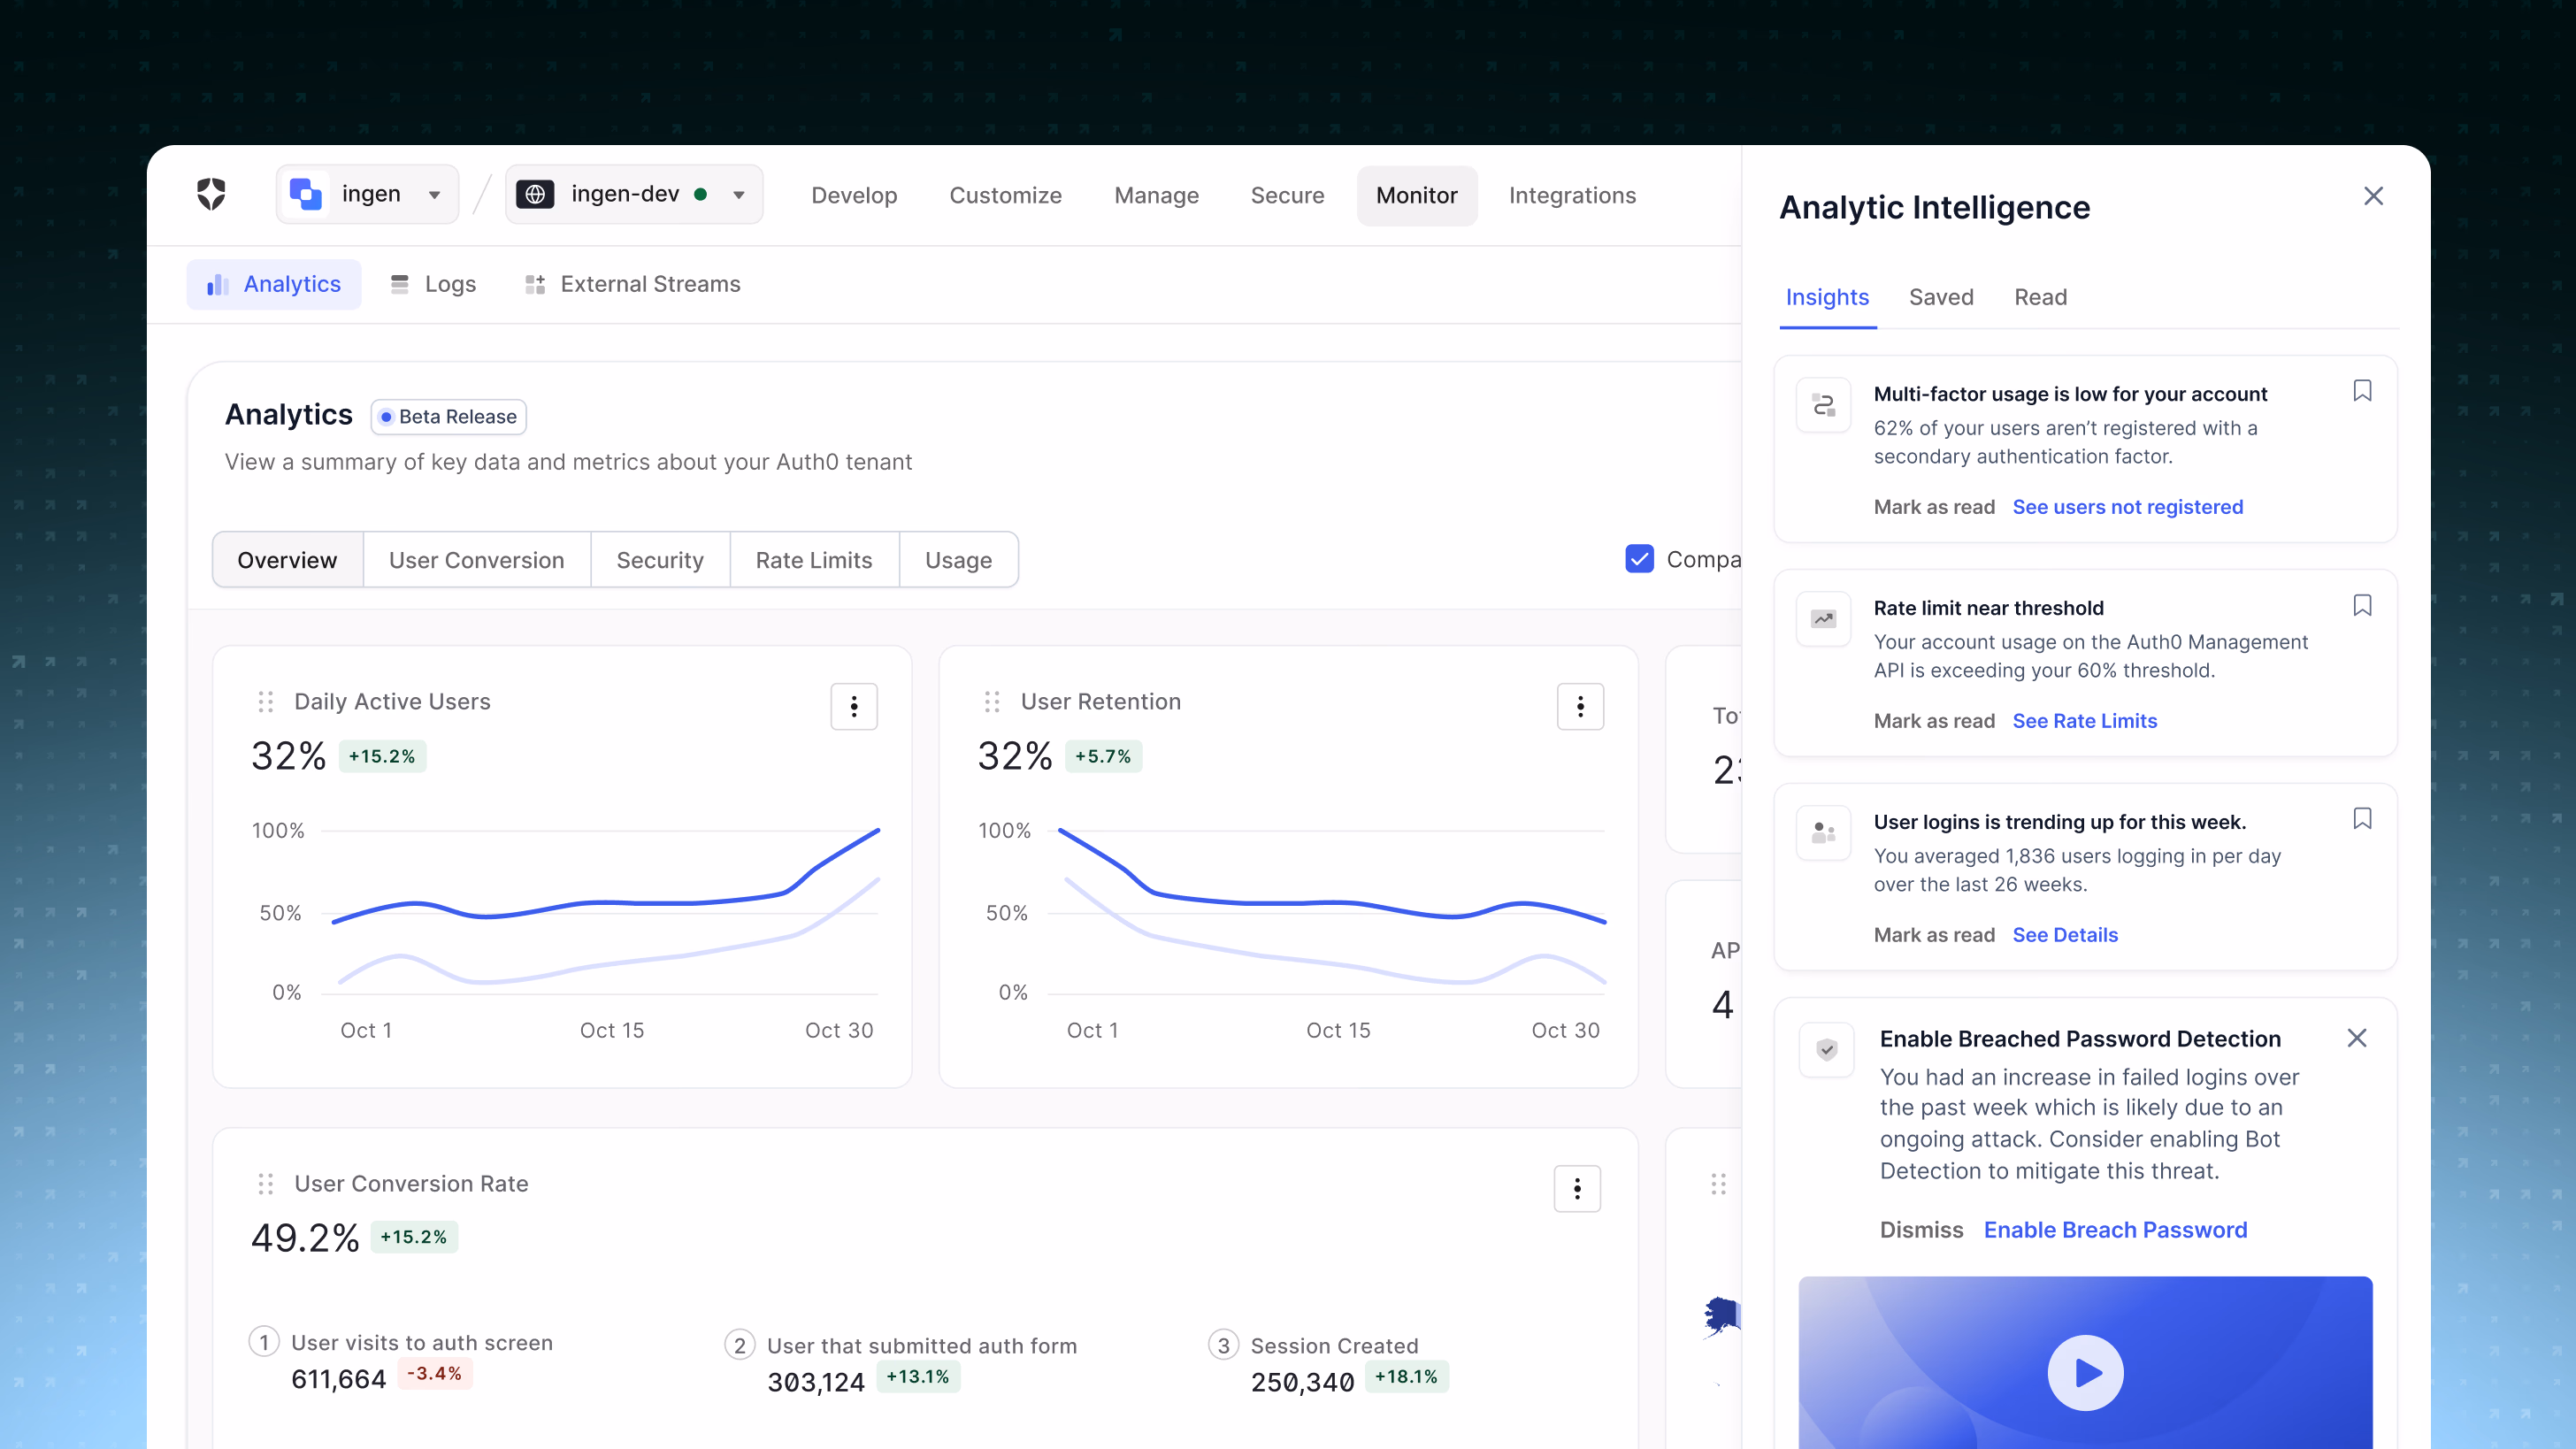Click the Auth0 shield logo
This screenshot has width=2576, height=1449.
point(211,194)
